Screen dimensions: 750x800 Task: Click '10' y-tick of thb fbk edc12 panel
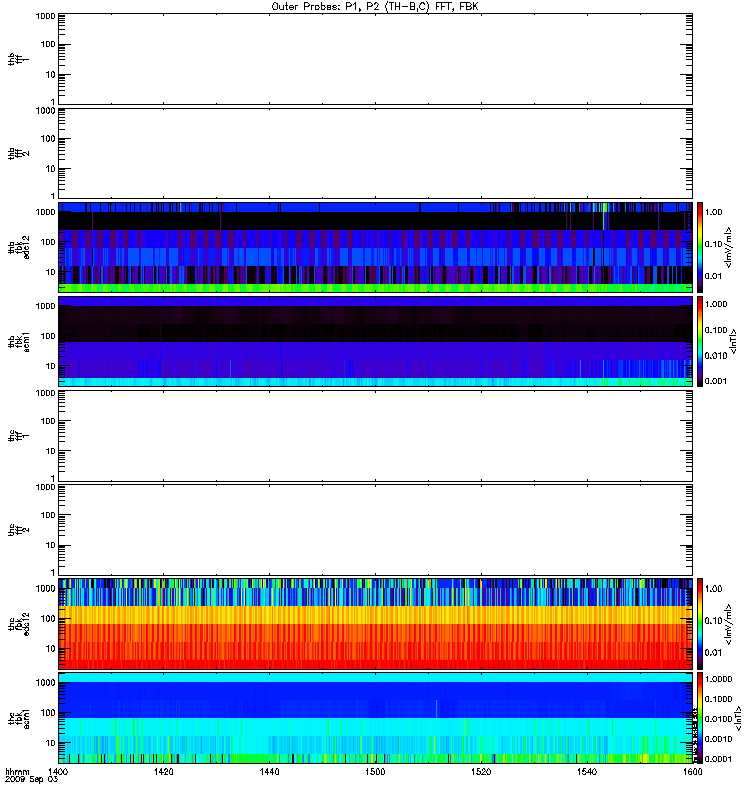point(51,272)
